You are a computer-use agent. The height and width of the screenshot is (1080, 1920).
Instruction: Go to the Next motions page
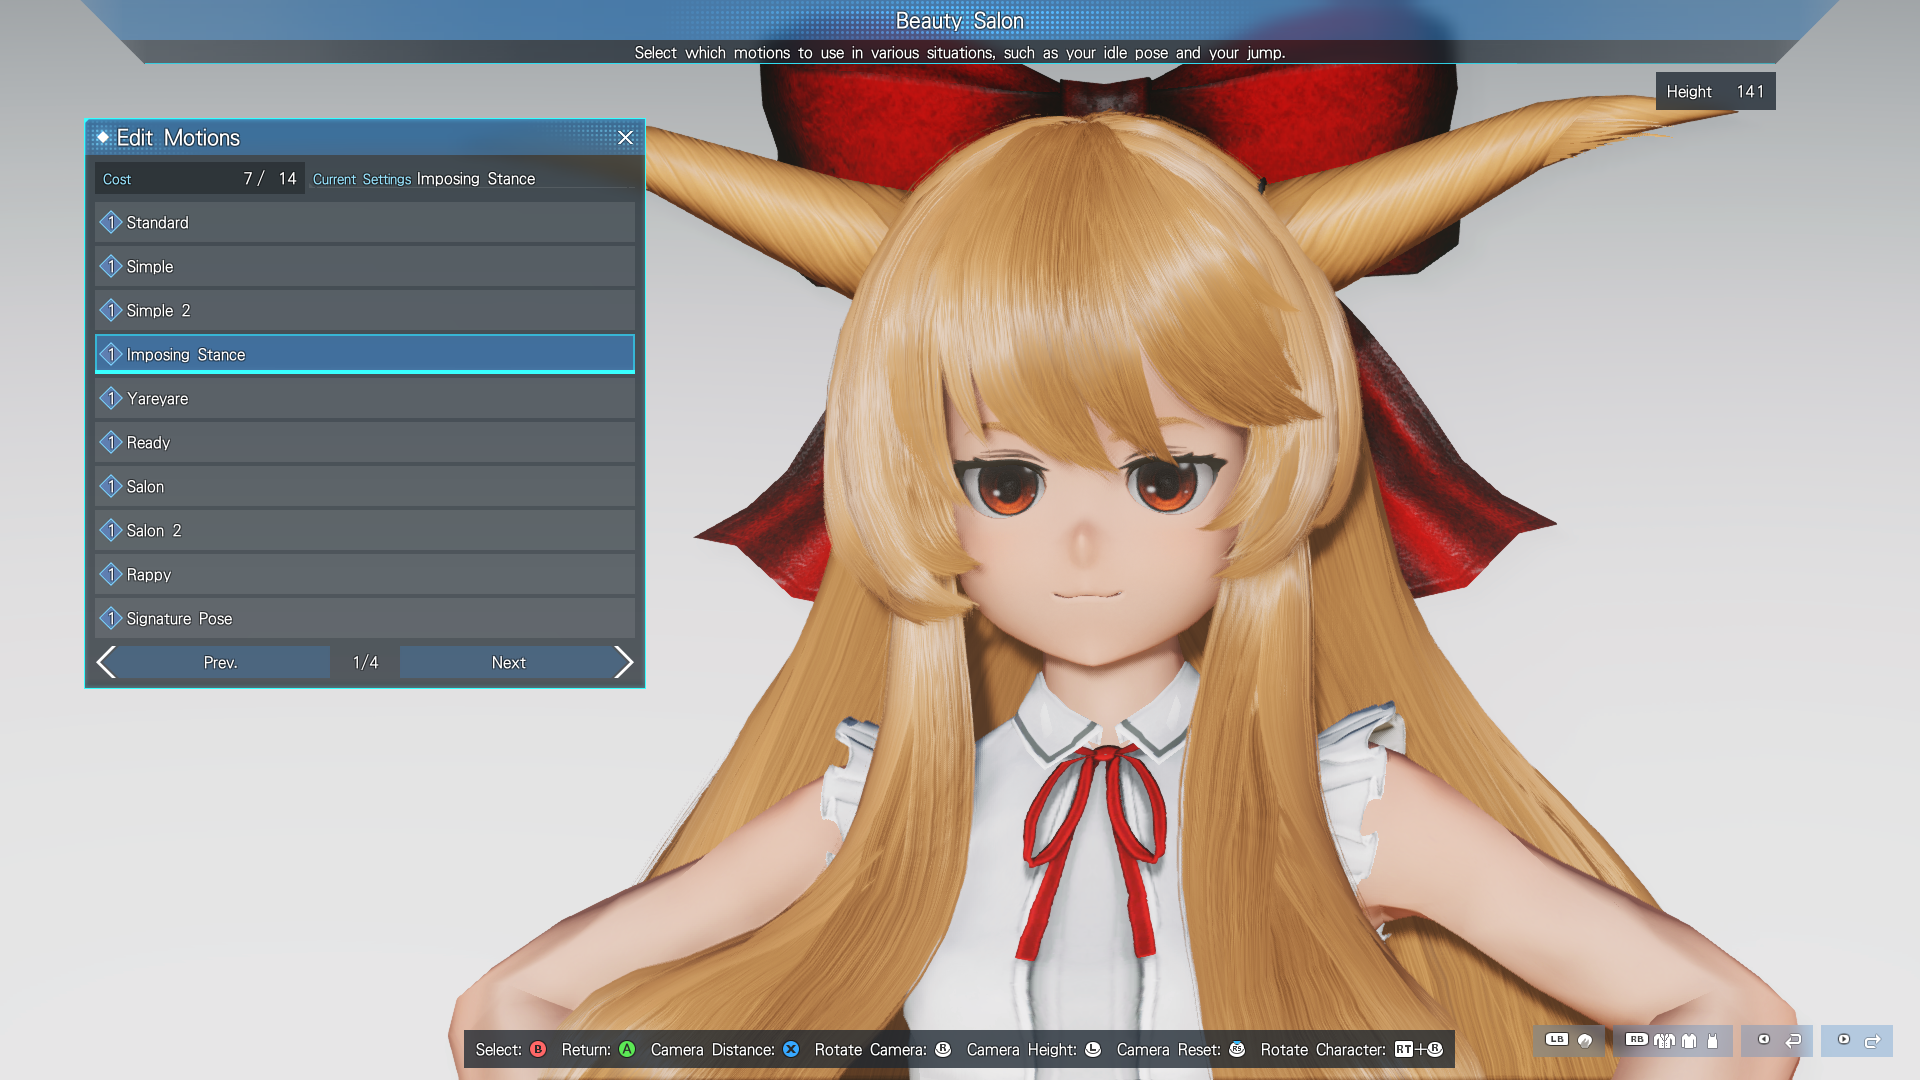pos(508,662)
